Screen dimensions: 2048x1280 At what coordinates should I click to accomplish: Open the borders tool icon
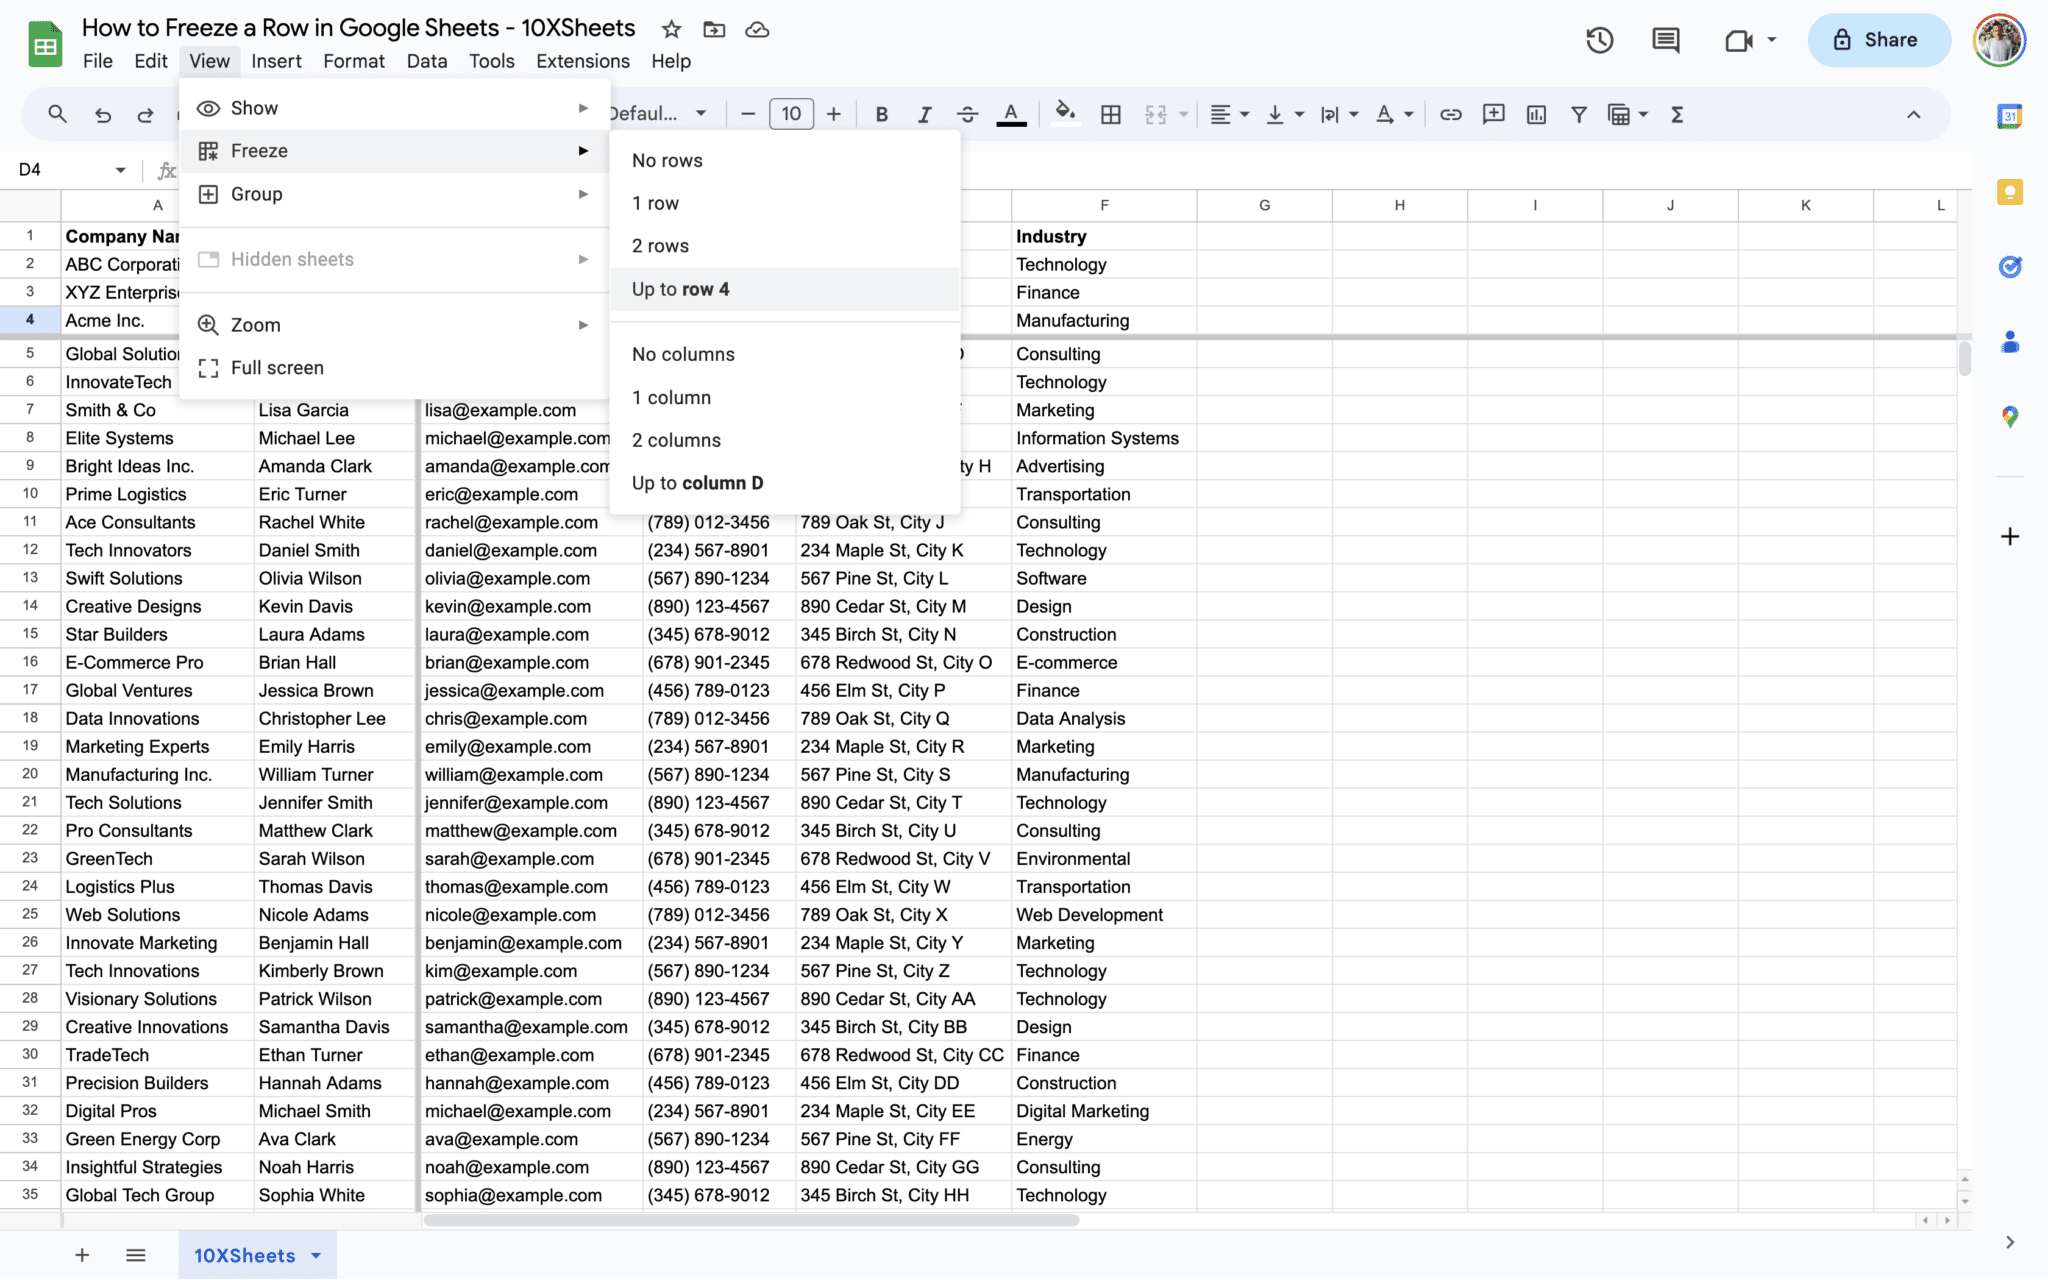1110,114
